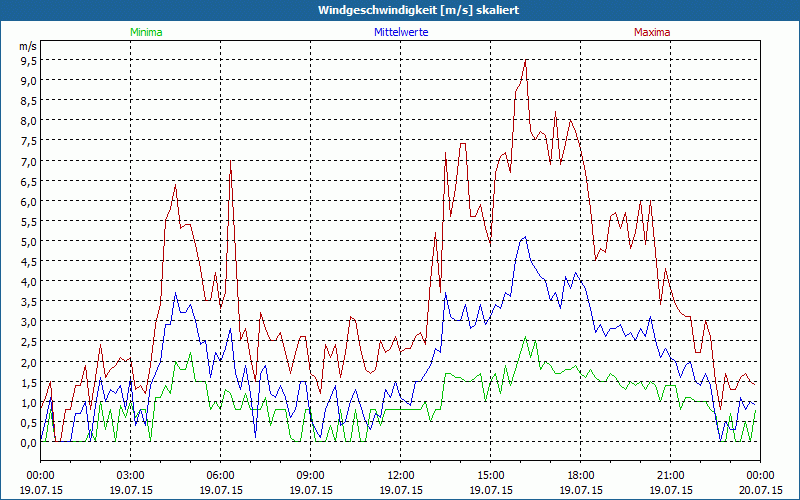Click the red spike reaching 7,0 after 06:00
800x500 pixels.
[231, 162]
